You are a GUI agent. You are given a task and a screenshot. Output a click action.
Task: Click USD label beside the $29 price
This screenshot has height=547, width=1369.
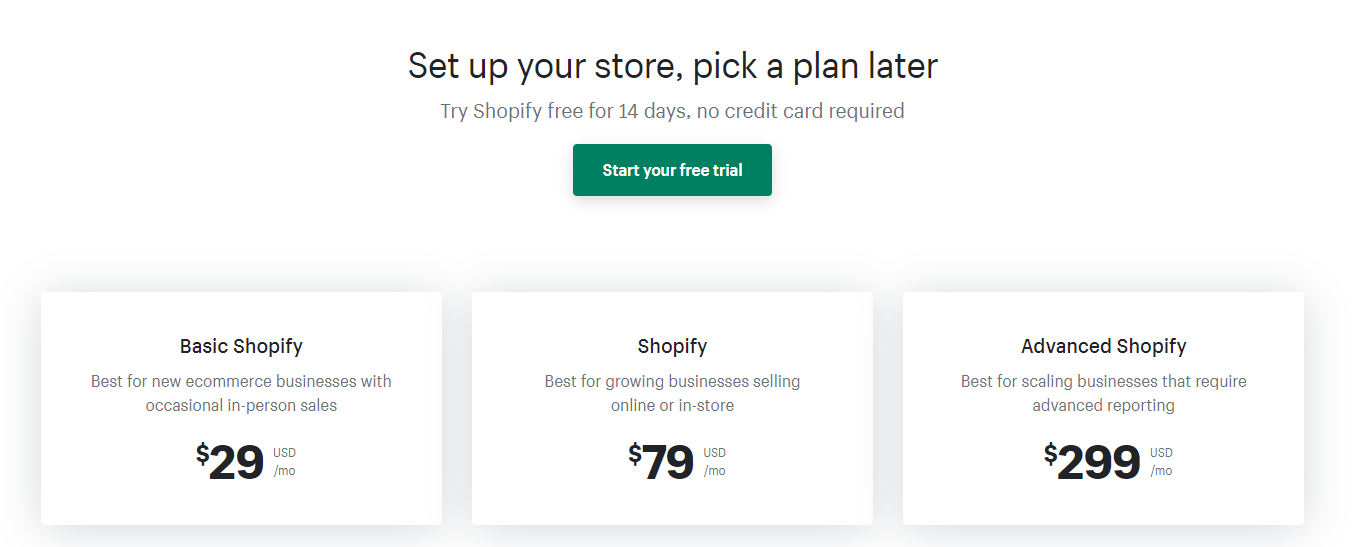(284, 453)
